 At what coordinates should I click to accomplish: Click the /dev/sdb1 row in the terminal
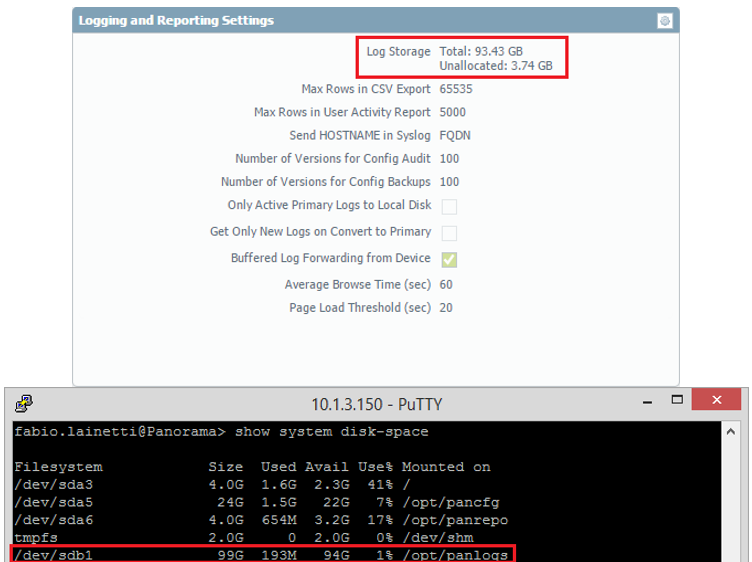pyautogui.click(x=262, y=554)
